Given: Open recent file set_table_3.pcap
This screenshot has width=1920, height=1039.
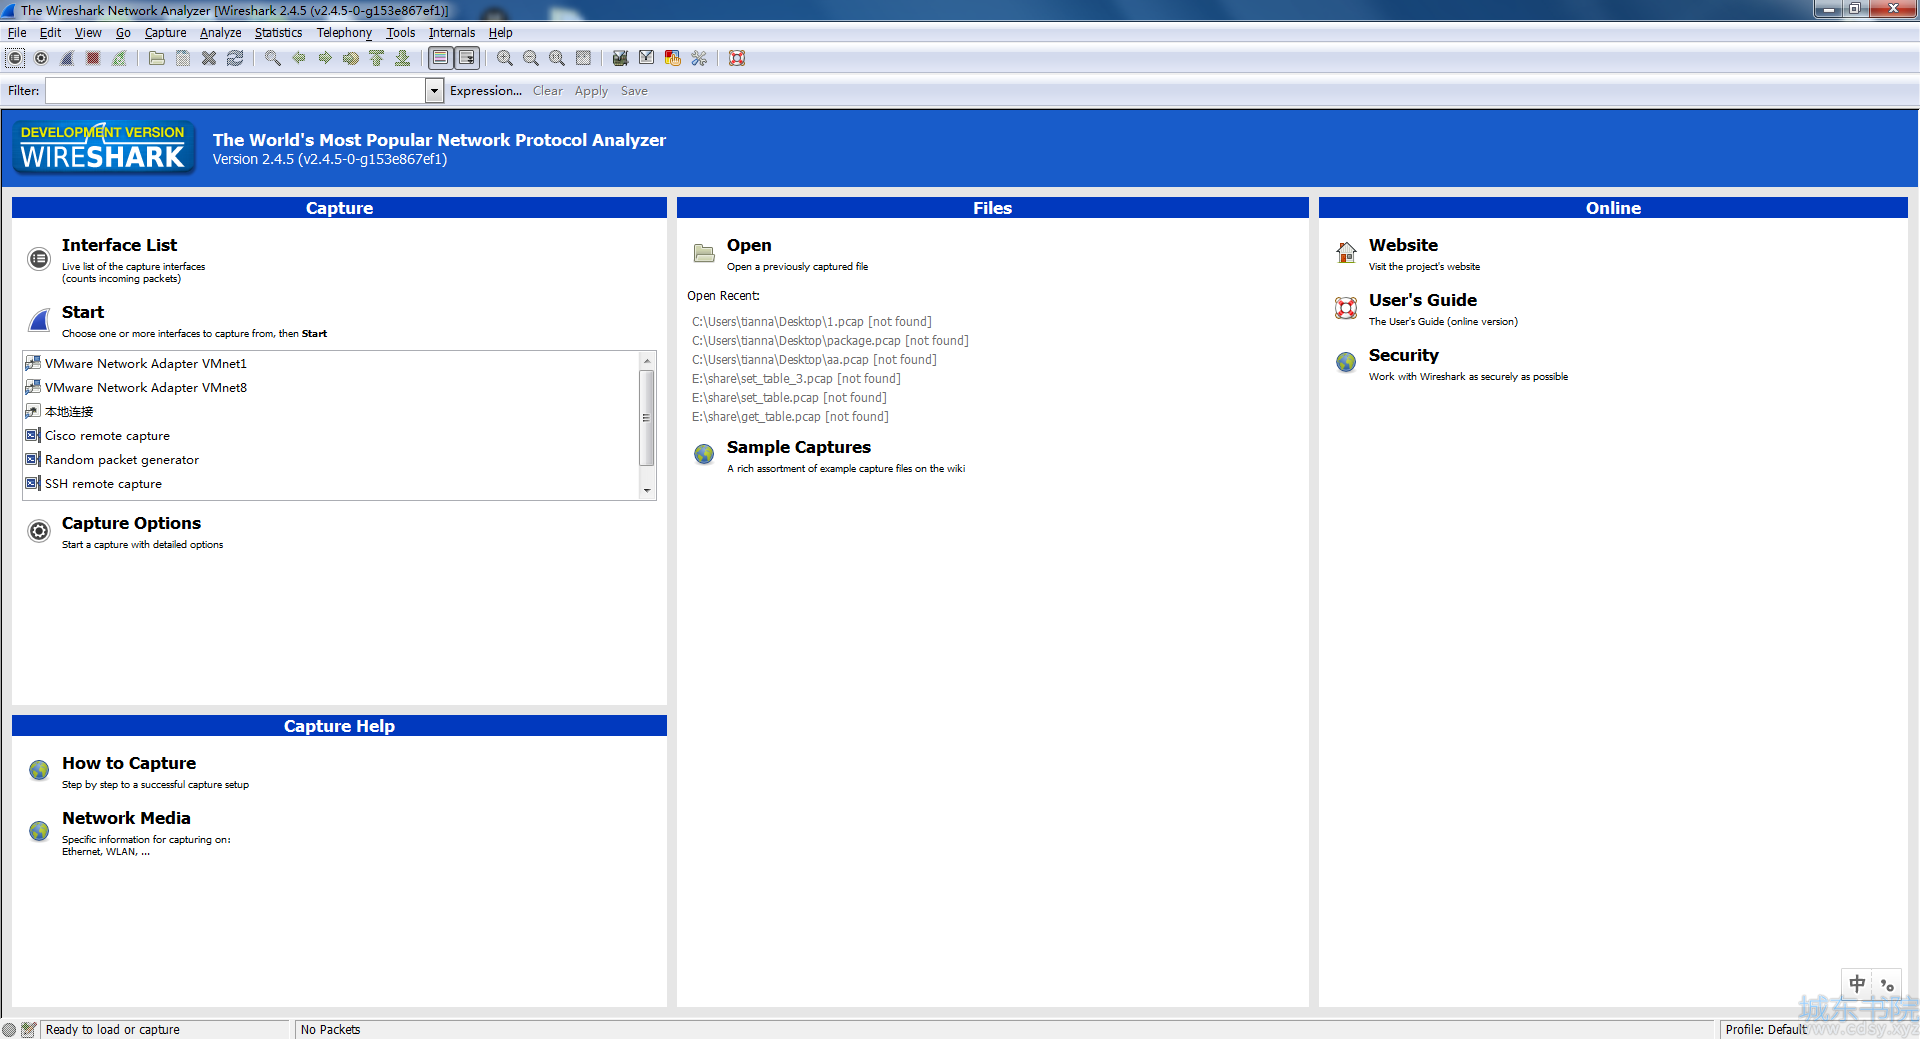Looking at the screenshot, I should coord(796,379).
